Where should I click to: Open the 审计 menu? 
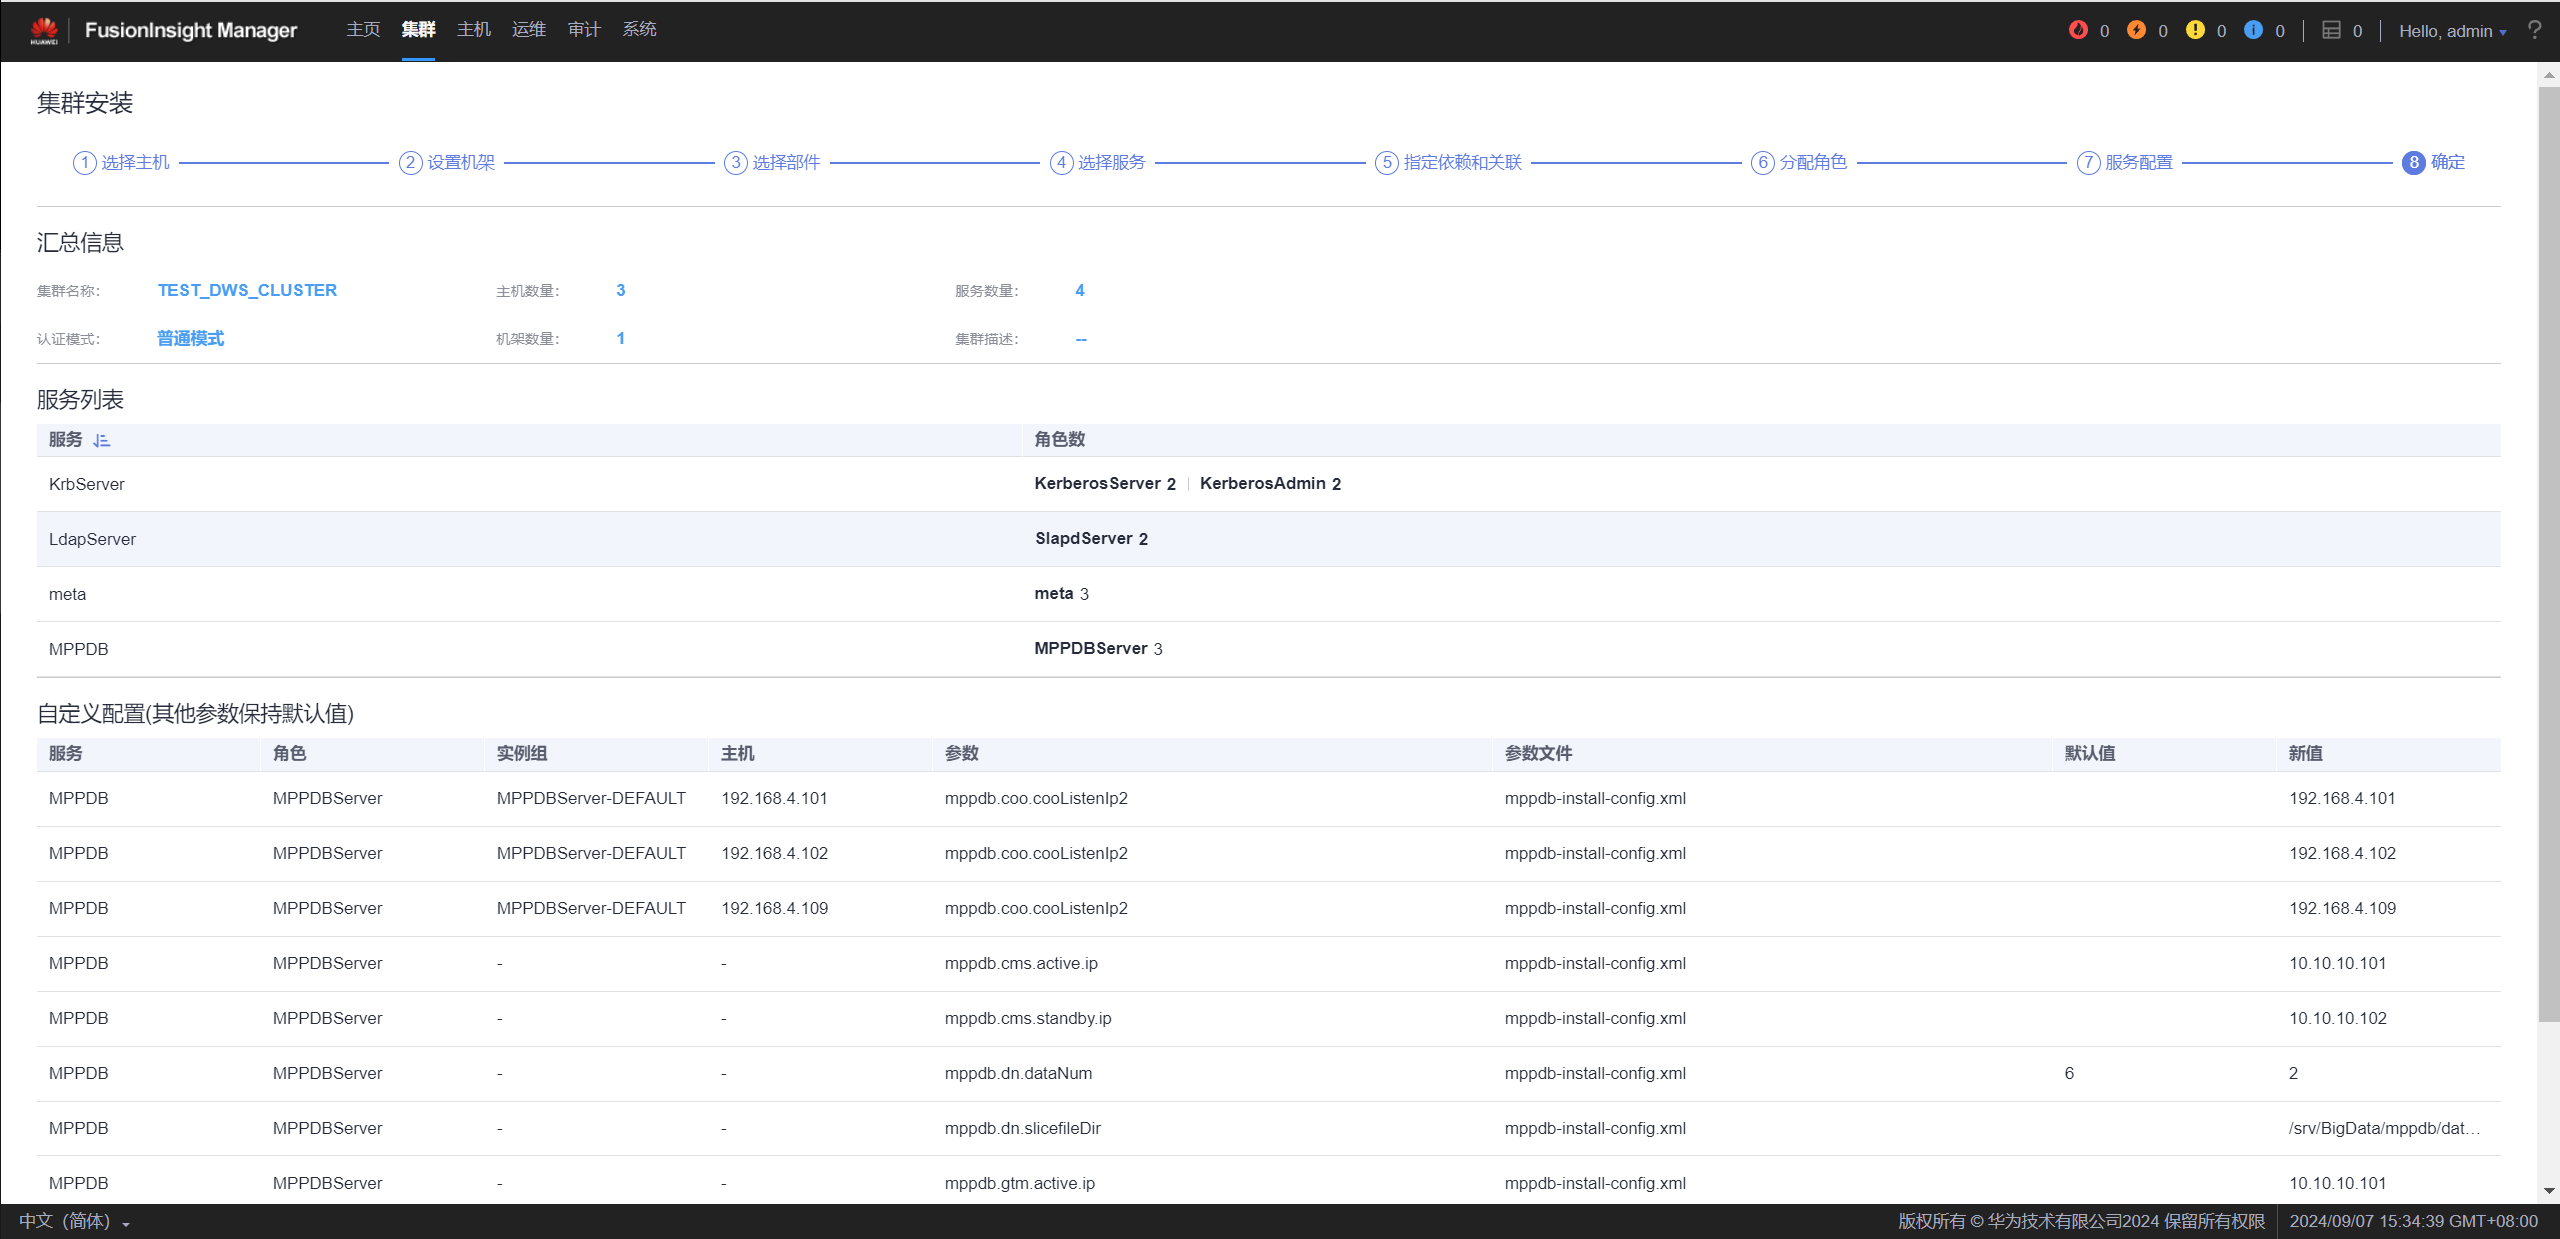click(584, 30)
